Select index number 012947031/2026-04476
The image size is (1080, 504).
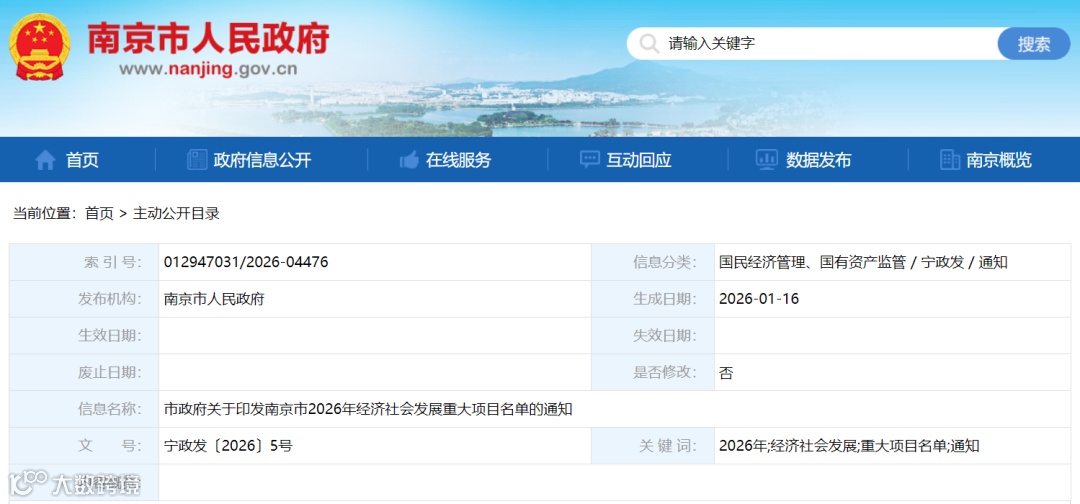tap(246, 262)
